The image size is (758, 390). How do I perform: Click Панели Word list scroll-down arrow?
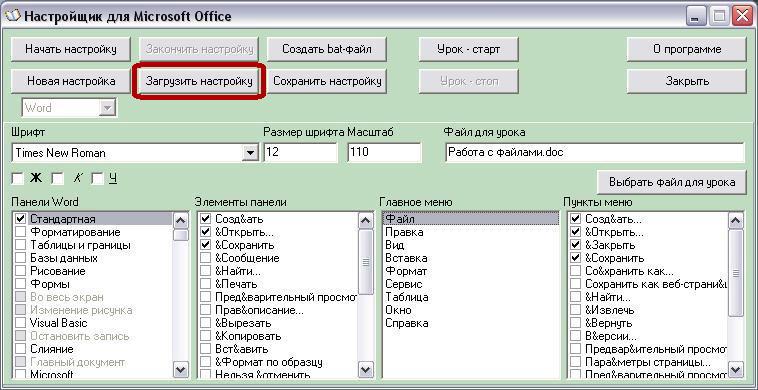pyautogui.click(x=181, y=370)
